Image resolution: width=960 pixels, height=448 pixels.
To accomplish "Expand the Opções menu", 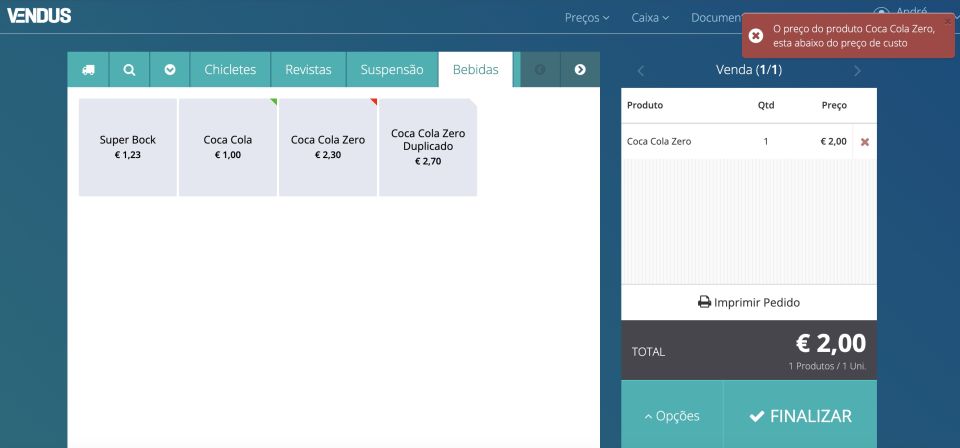I will point(672,416).
